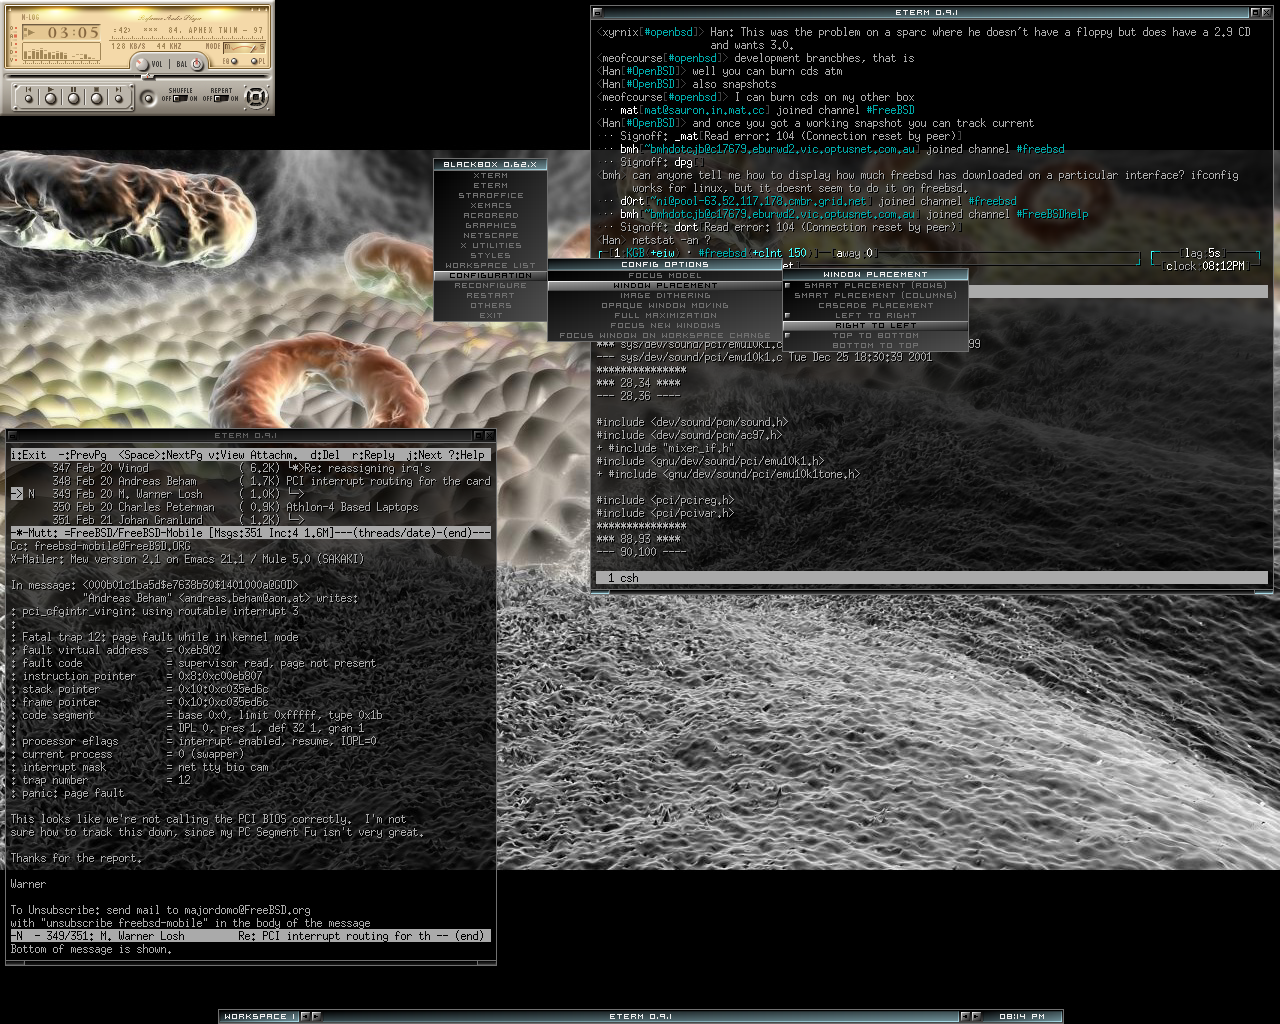The width and height of the screenshot is (1280, 1024).
Task: Toggle the Repeat switch
Action: tap(221, 98)
